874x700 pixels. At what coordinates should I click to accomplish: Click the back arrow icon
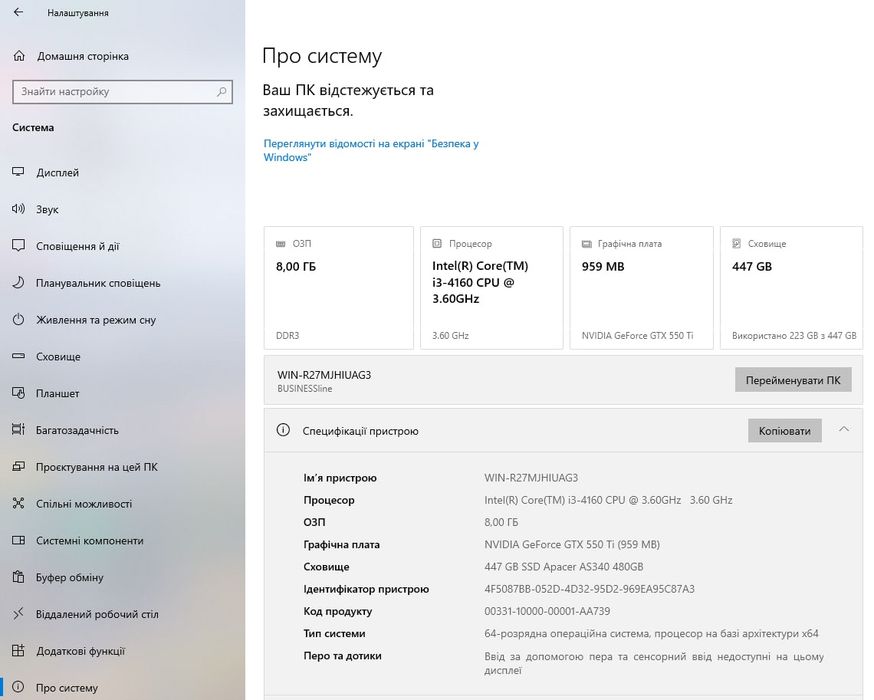[x=18, y=12]
